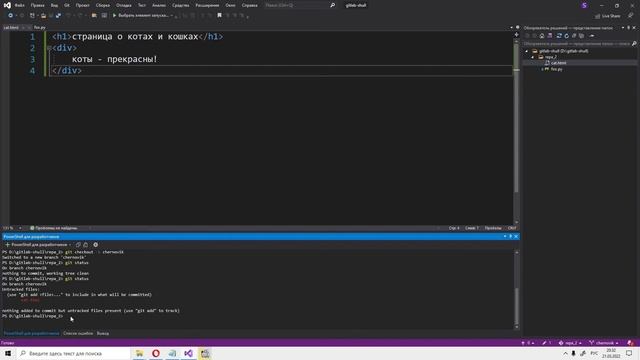Click the no problems found indicator
Image resolution: width=640 pixels, height=360 pixels.
53,228
